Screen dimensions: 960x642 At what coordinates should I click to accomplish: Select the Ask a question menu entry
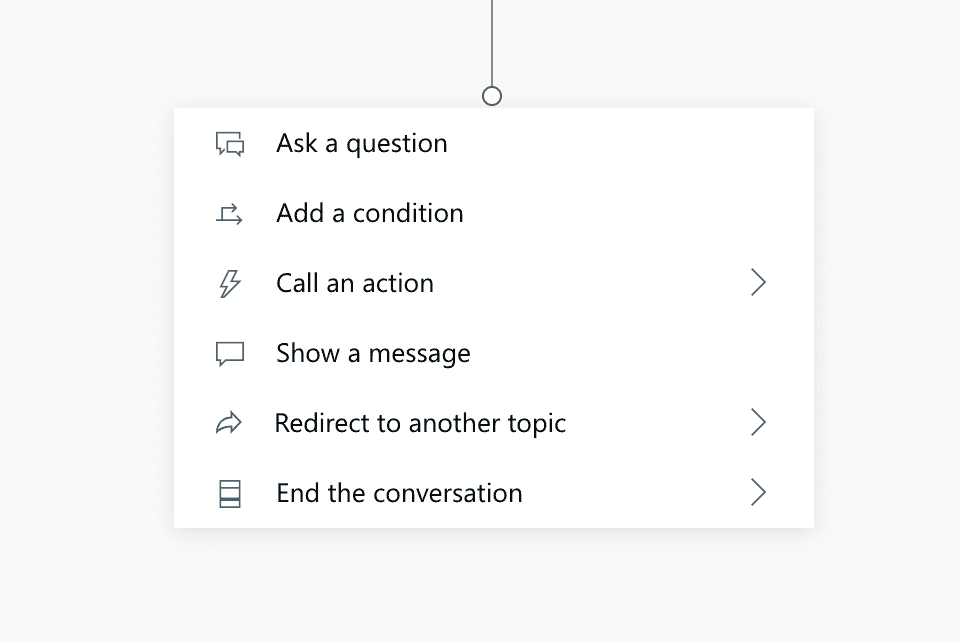pyautogui.click(x=493, y=143)
